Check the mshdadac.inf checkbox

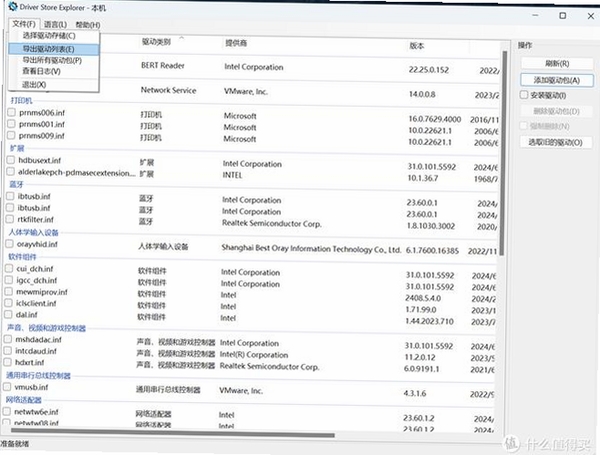click(x=8, y=339)
